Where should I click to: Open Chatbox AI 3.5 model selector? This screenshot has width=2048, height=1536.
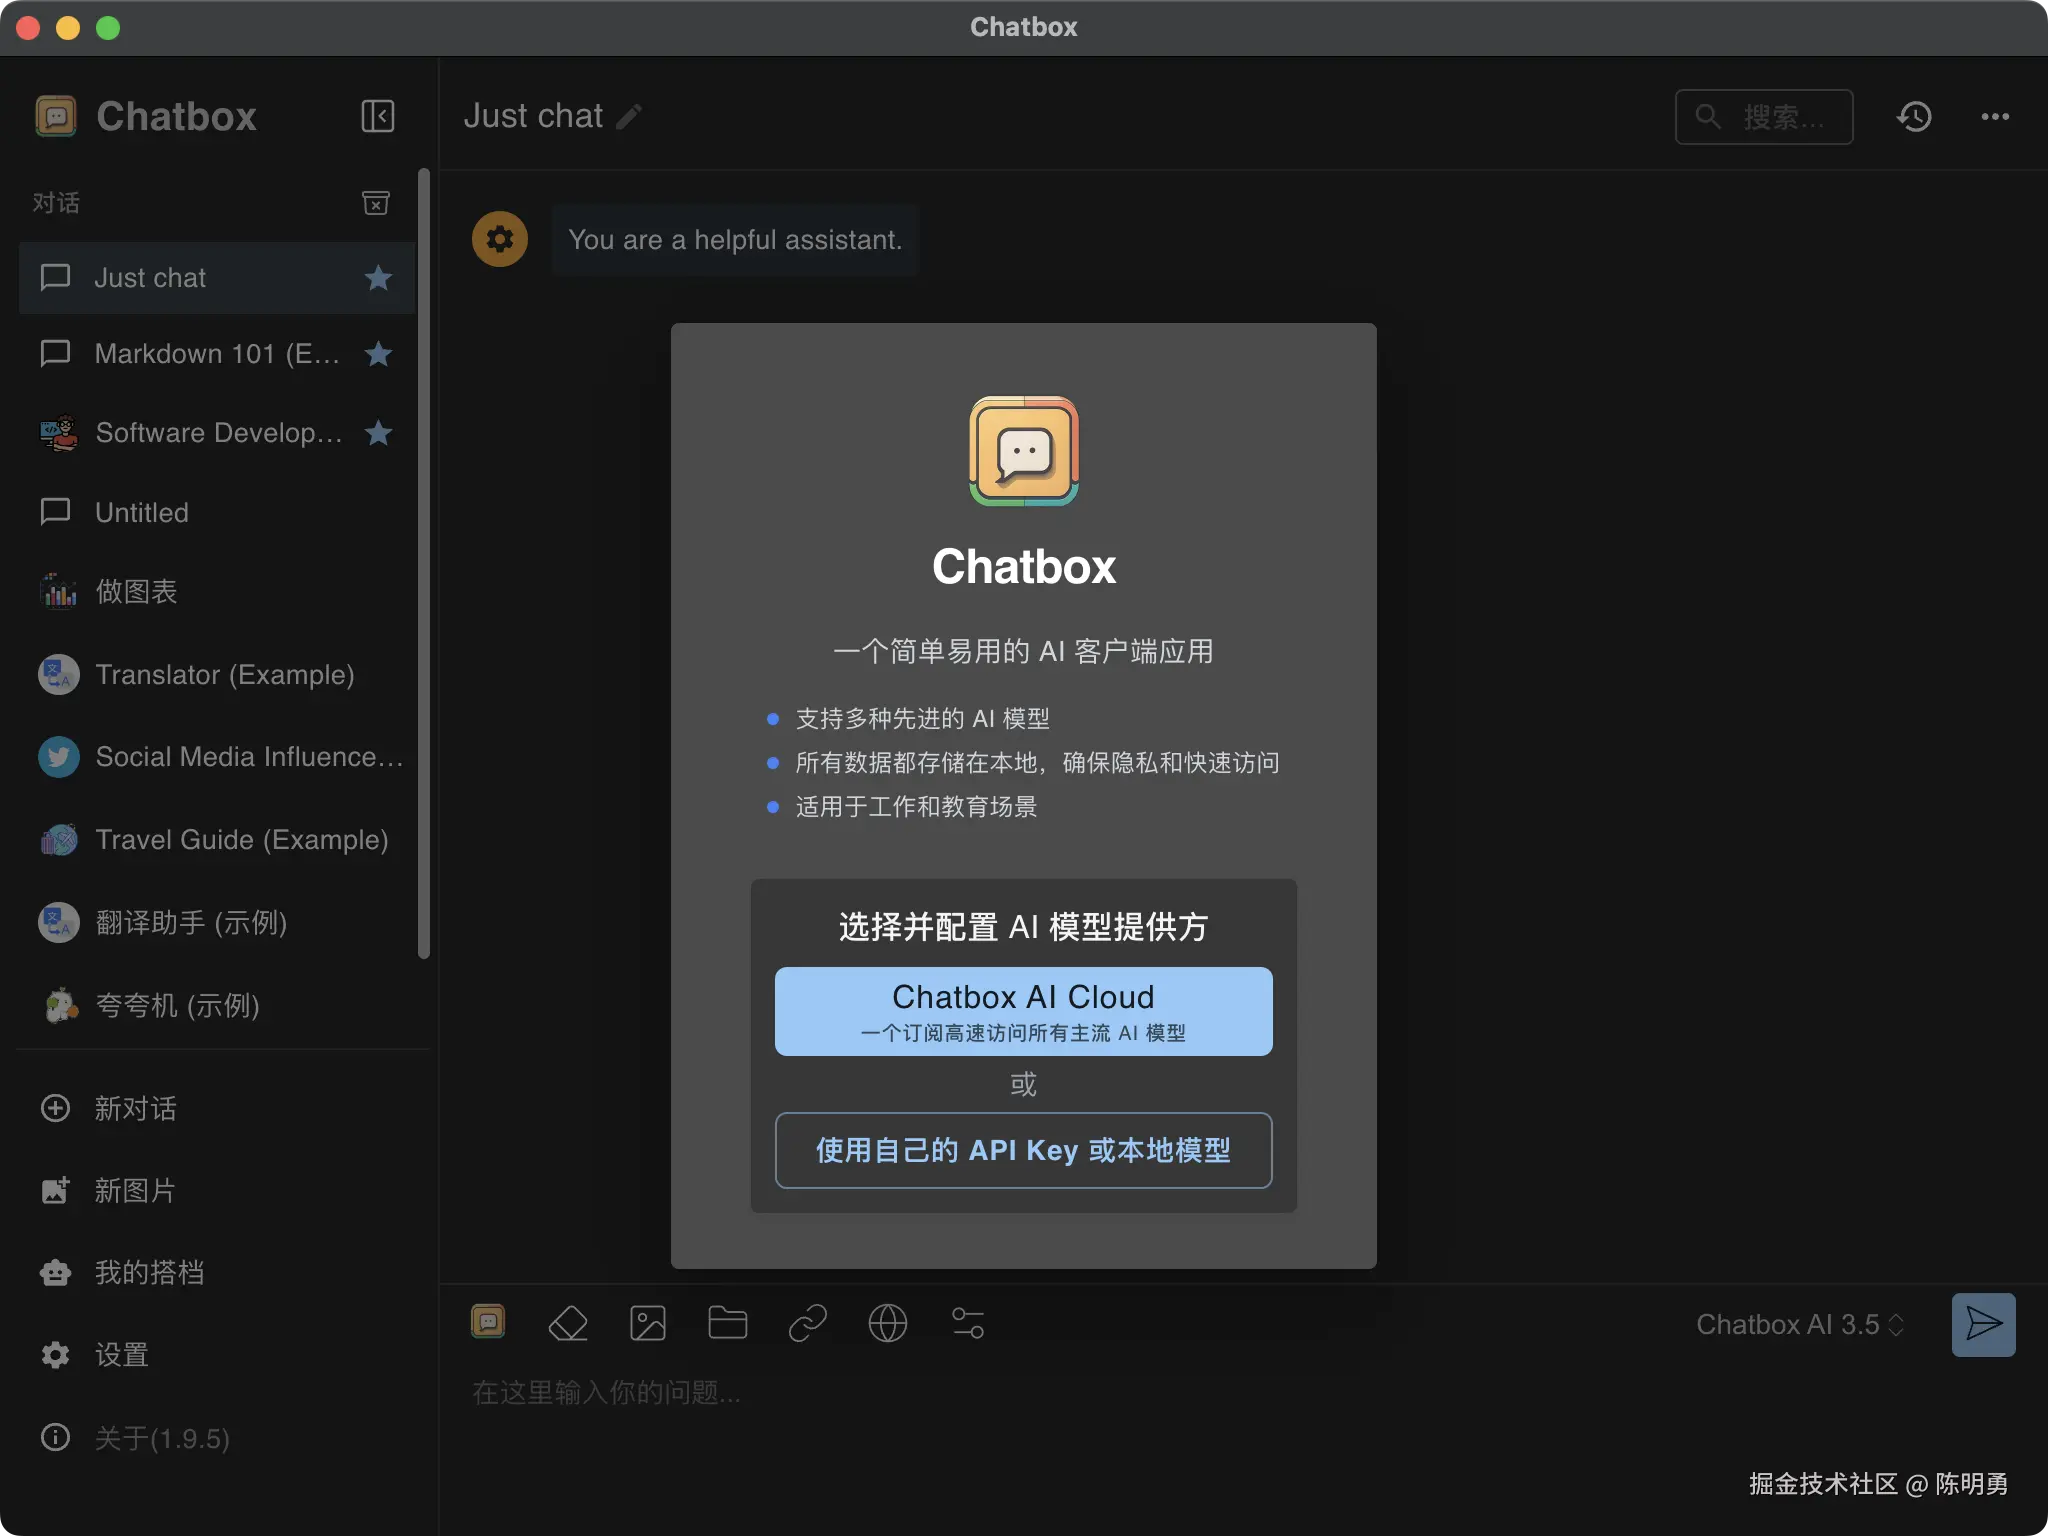click(1799, 1324)
